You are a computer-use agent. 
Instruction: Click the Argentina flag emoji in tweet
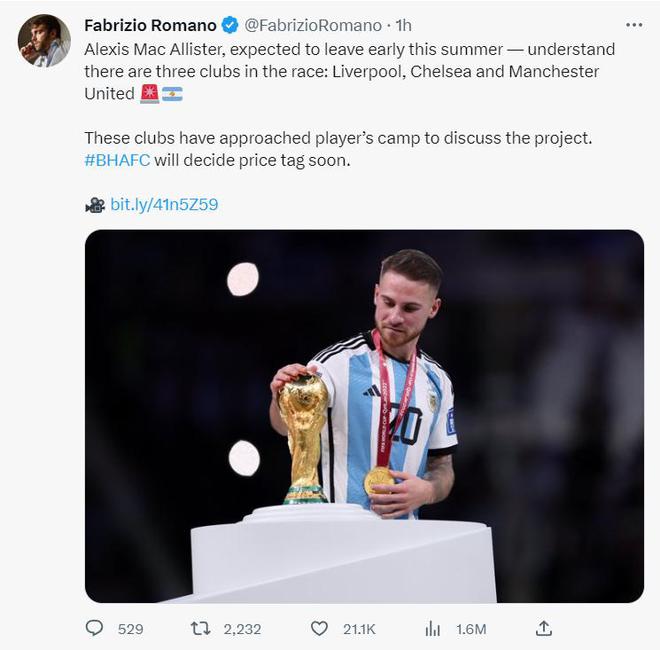[173, 94]
